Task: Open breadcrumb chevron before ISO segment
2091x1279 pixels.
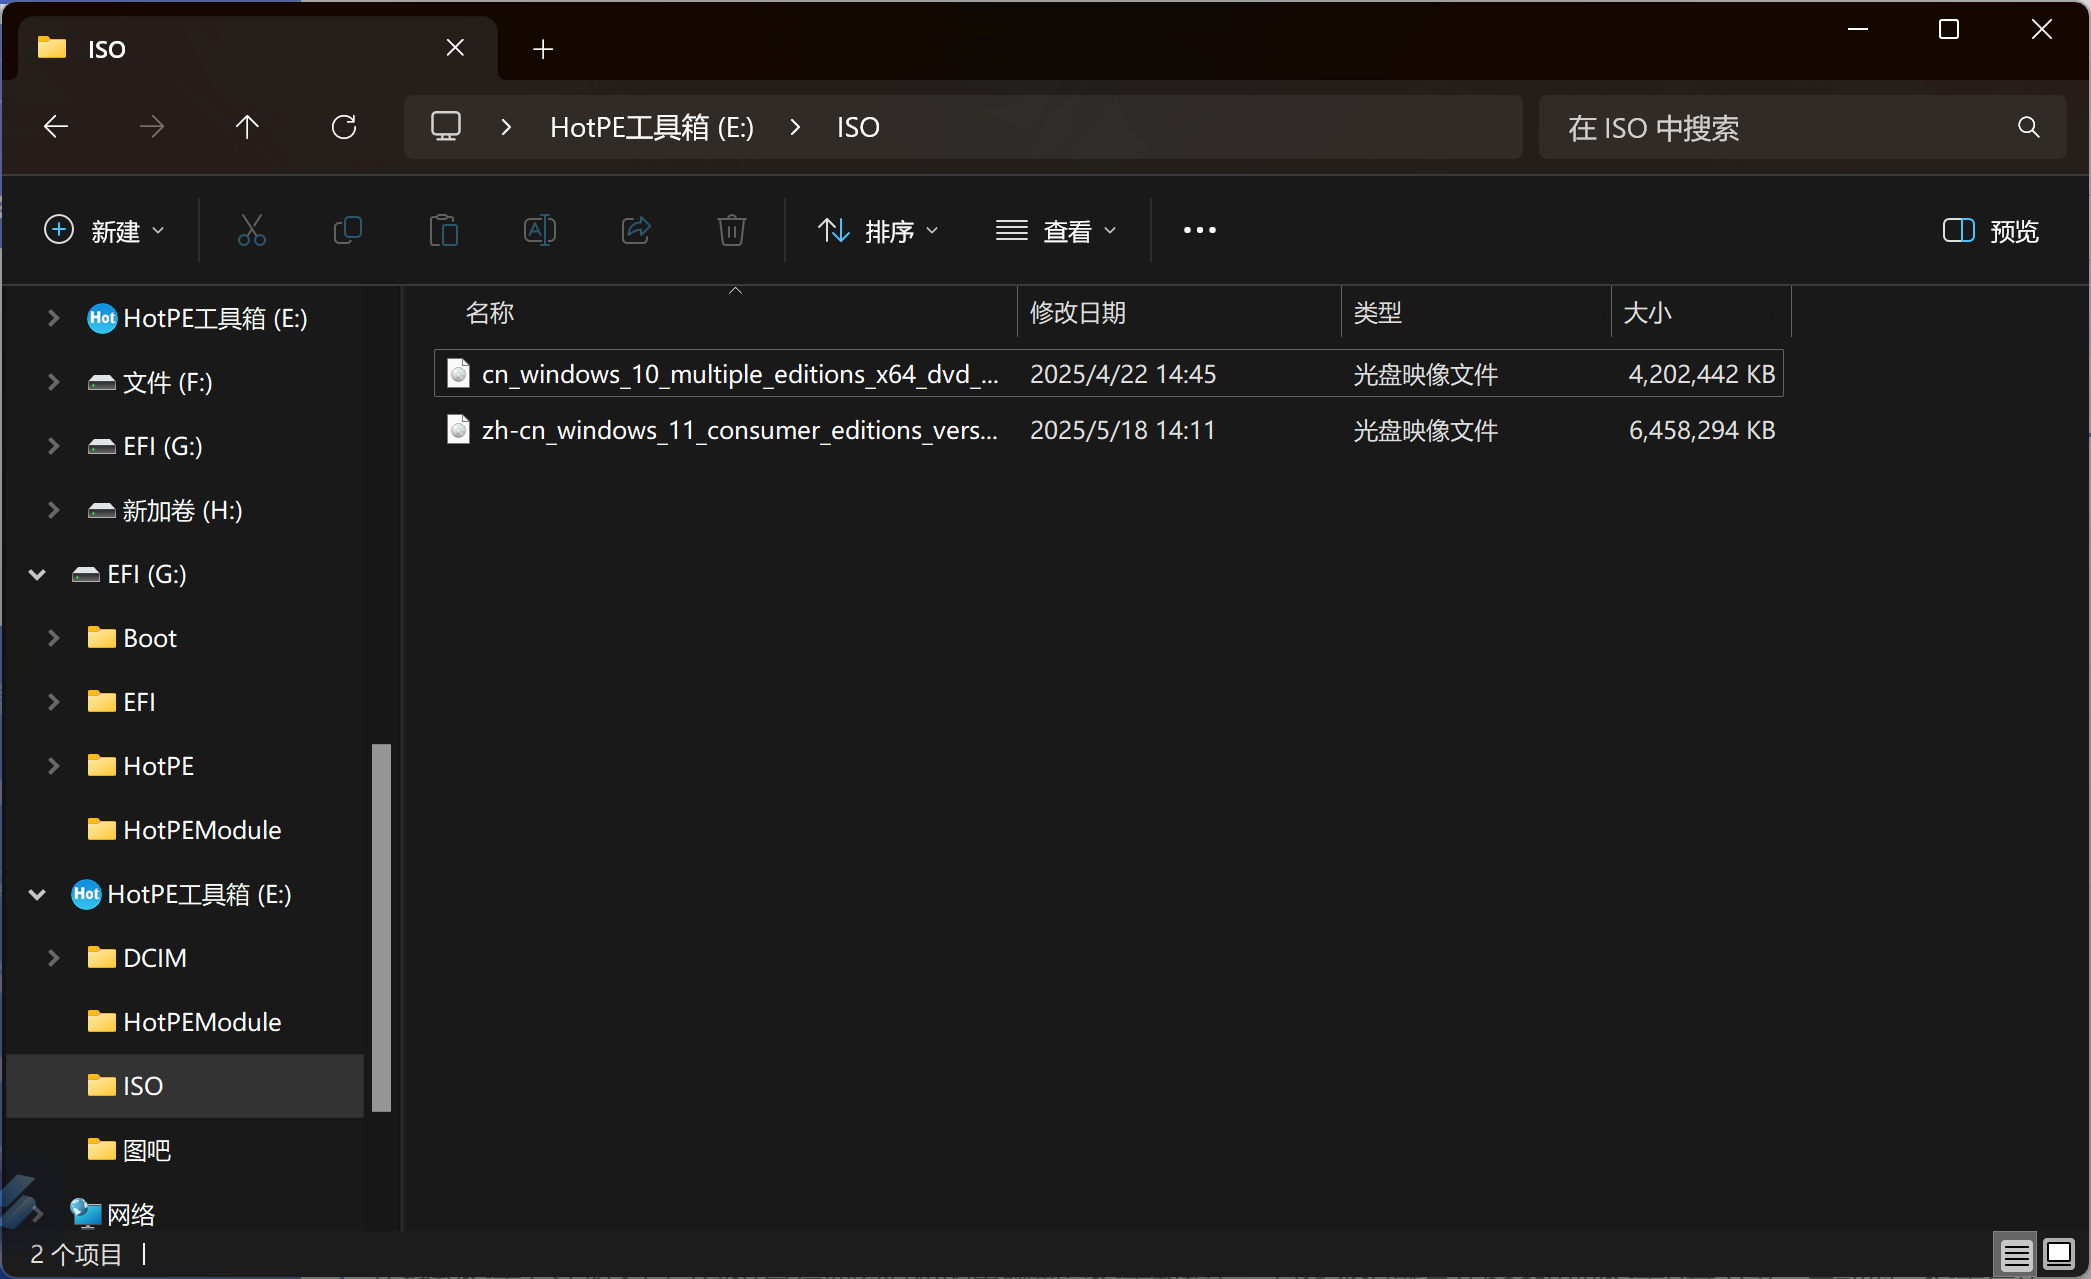Action: click(795, 127)
